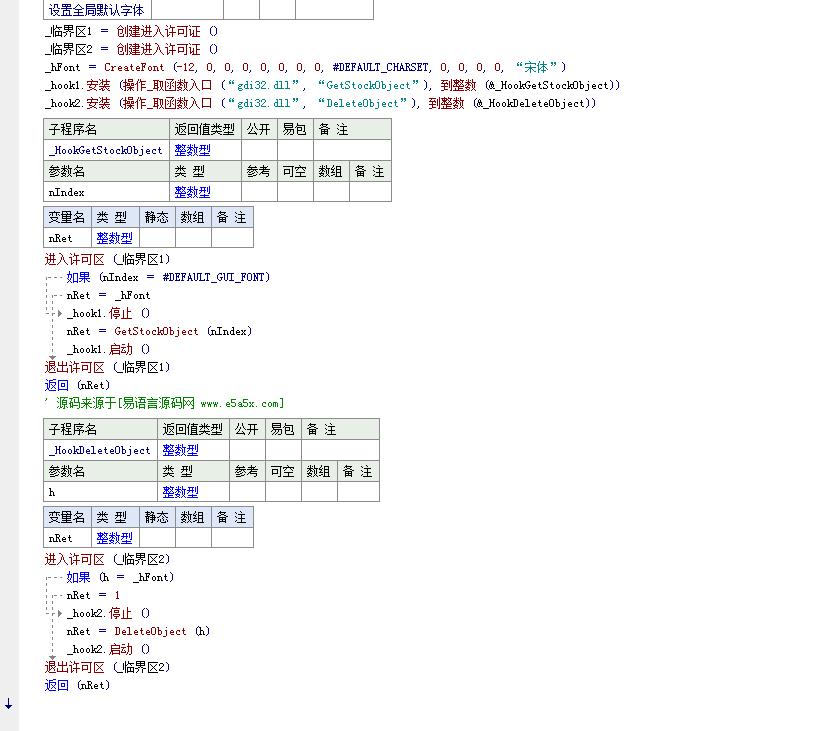
Task: Select the _HookGetStockObject subroutine name cell
Action: pos(107,150)
